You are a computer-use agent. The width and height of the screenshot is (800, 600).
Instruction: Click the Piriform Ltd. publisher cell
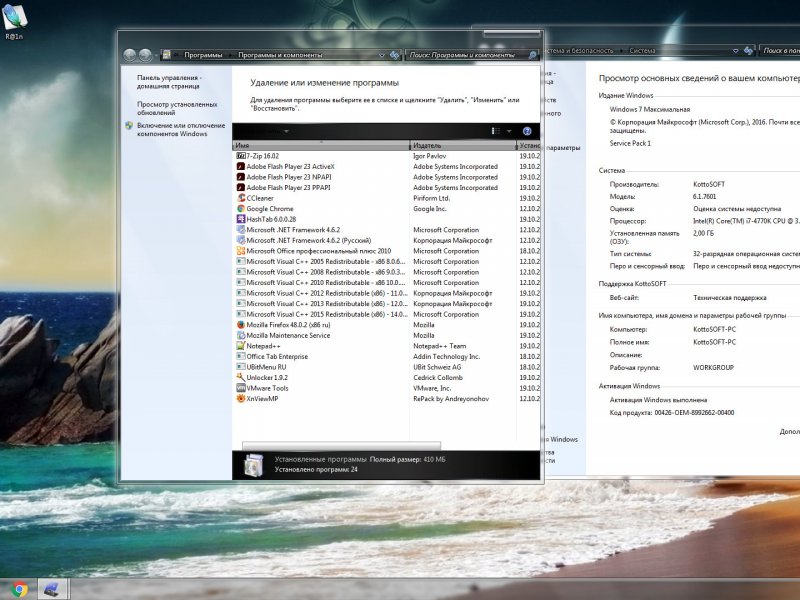coord(432,198)
